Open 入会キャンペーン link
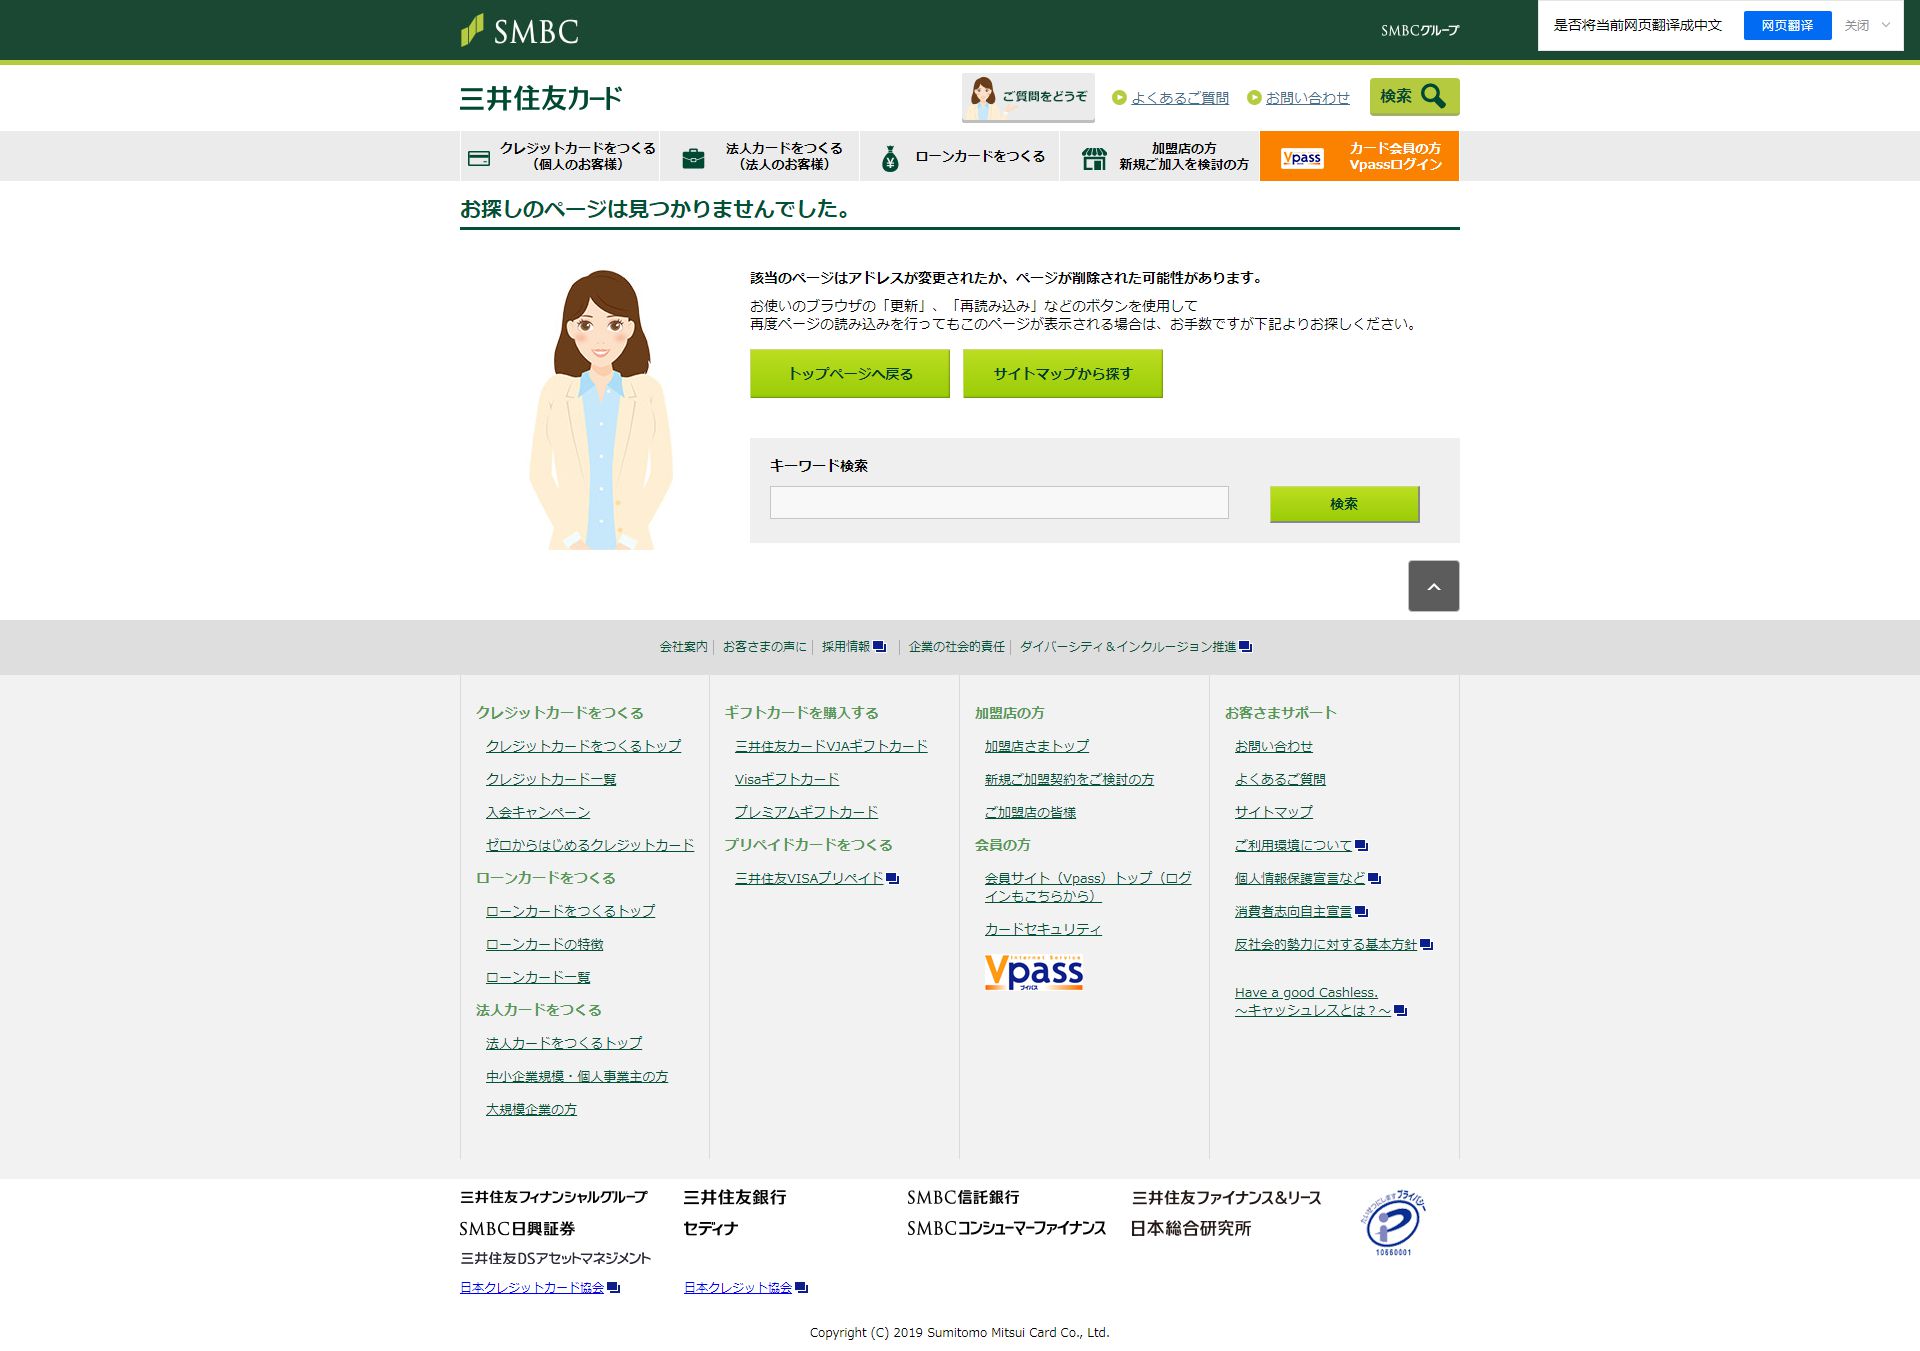The height and width of the screenshot is (1351, 1920). point(538,812)
